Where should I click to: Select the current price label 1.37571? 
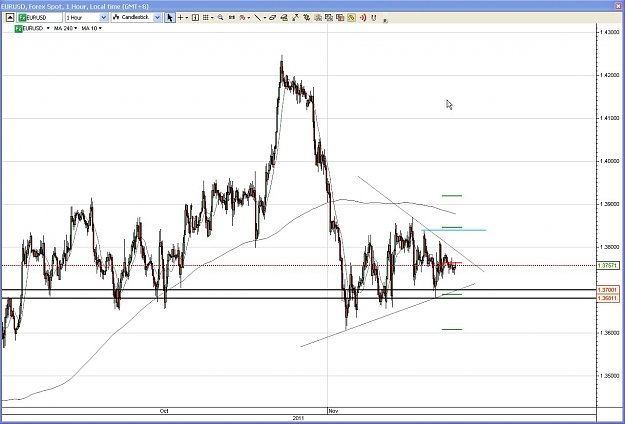608,265
